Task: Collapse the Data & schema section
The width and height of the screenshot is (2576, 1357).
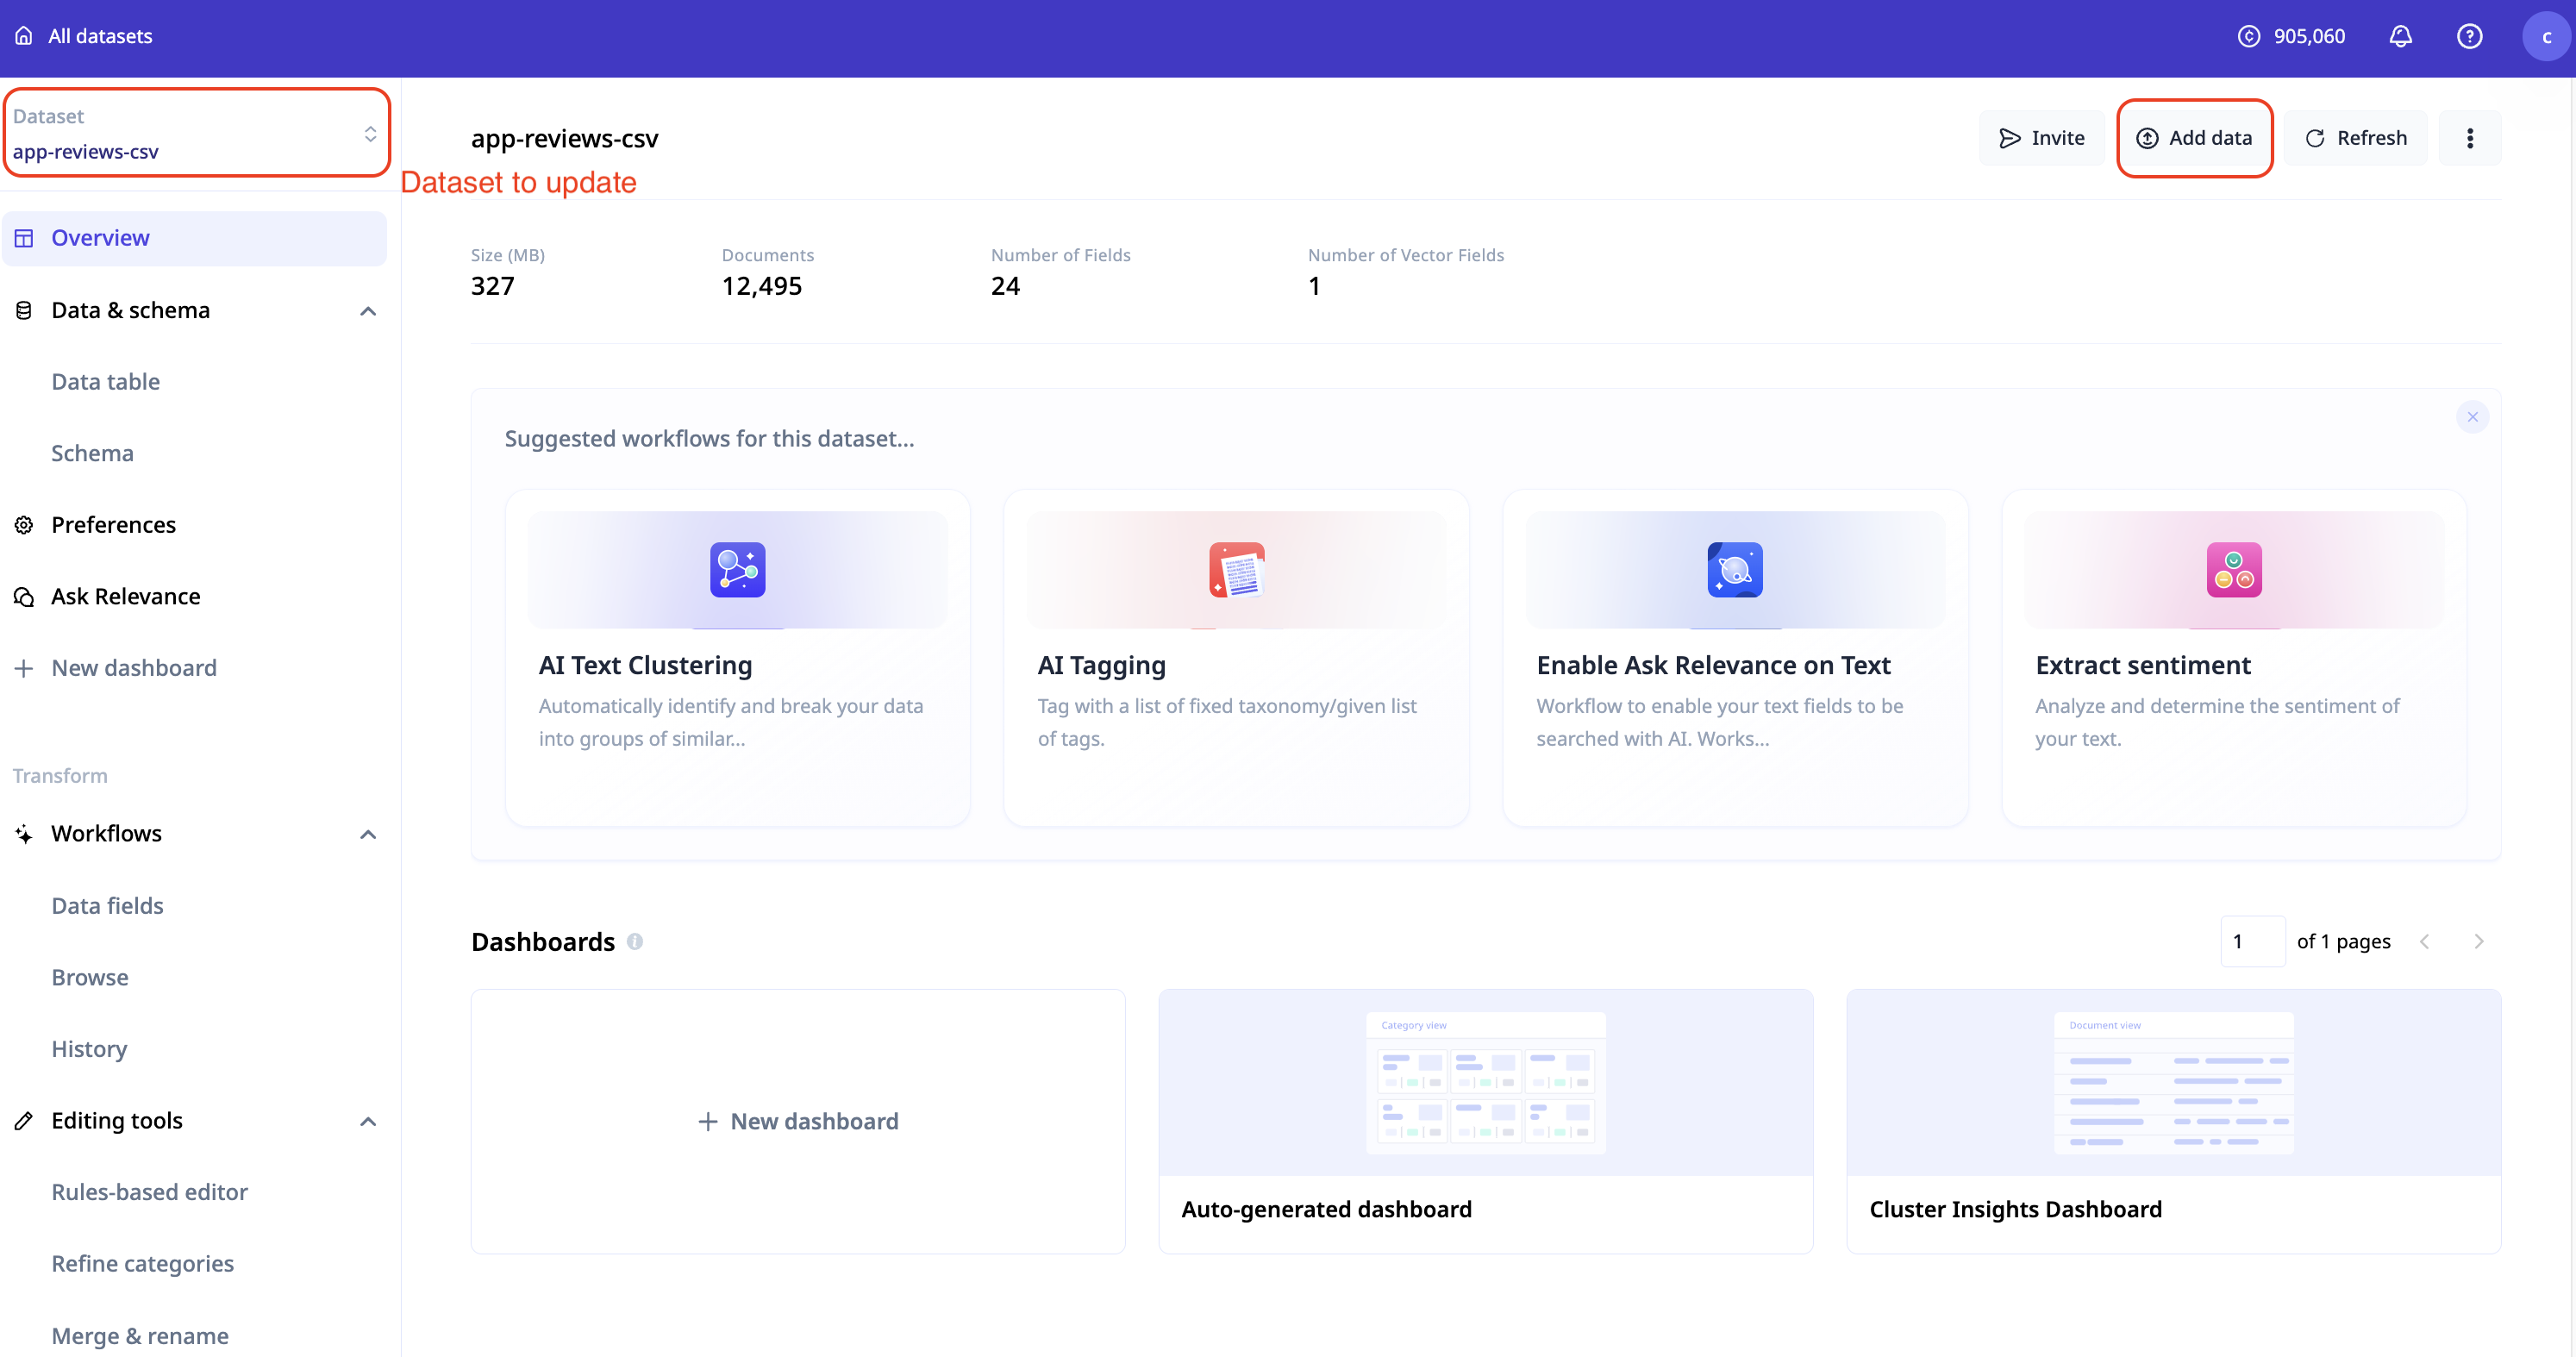Action: (x=368, y=311)
